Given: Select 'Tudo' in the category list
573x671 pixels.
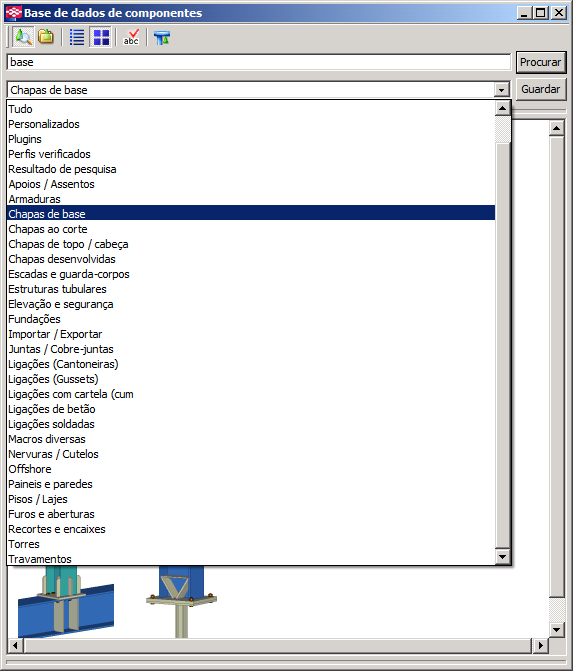Looking at the screenshot, I should tap(251, 109).
